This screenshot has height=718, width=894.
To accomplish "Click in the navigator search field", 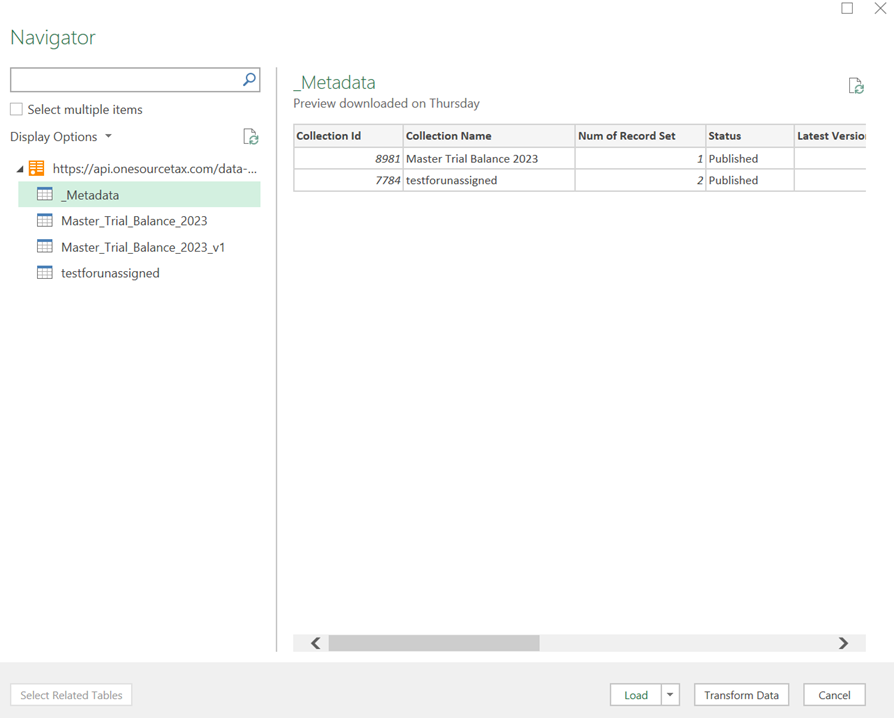I will (125, 80).
